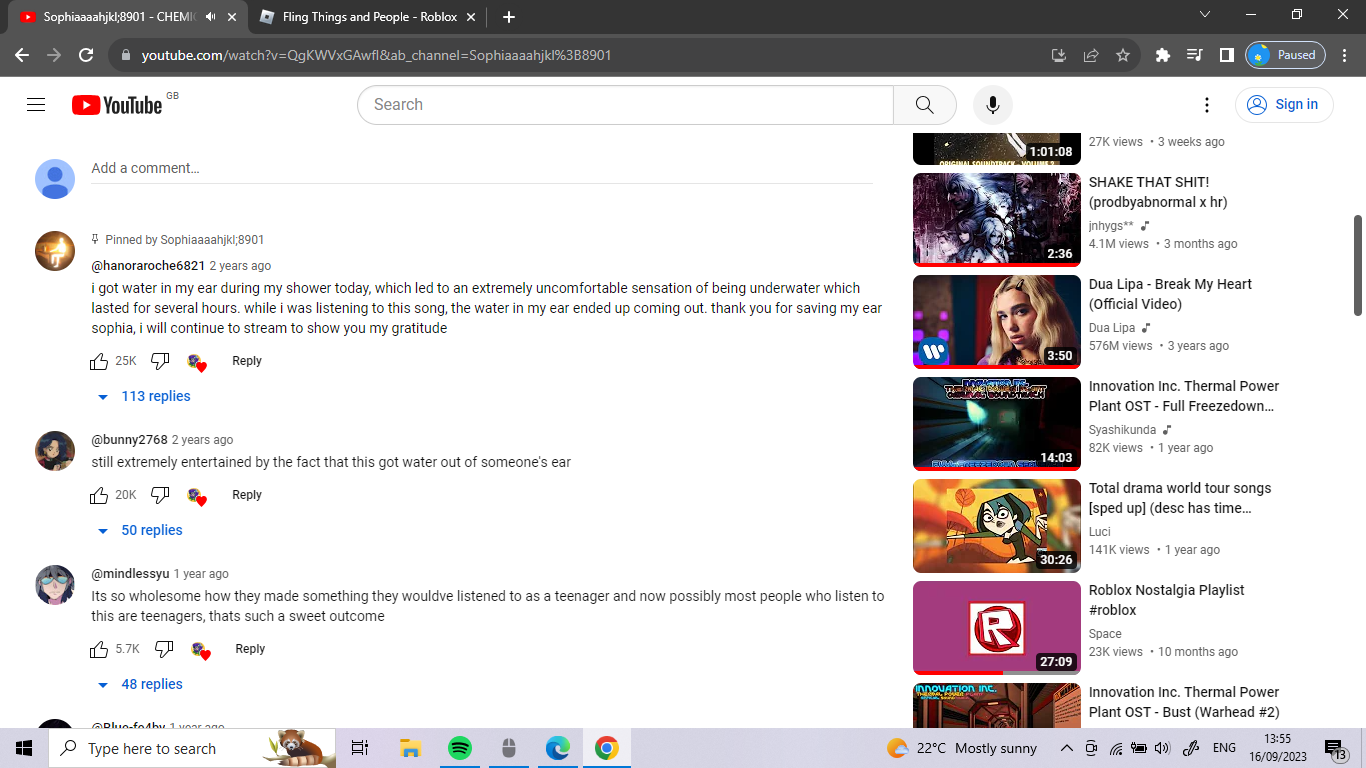Open media controls in Chrome toolbar
Image resolution: width=1366 pixels, height=768 pixels.
coord(1194,55)
